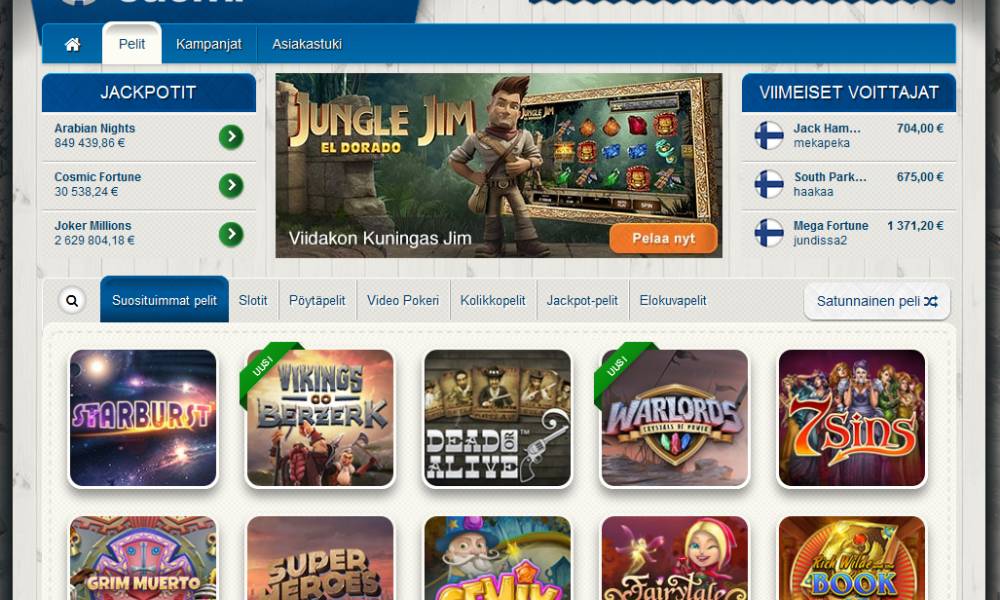Screen dimensions: 1000x600
Task: Open Joker Millions jackpot green arrow
Action: 231,234
